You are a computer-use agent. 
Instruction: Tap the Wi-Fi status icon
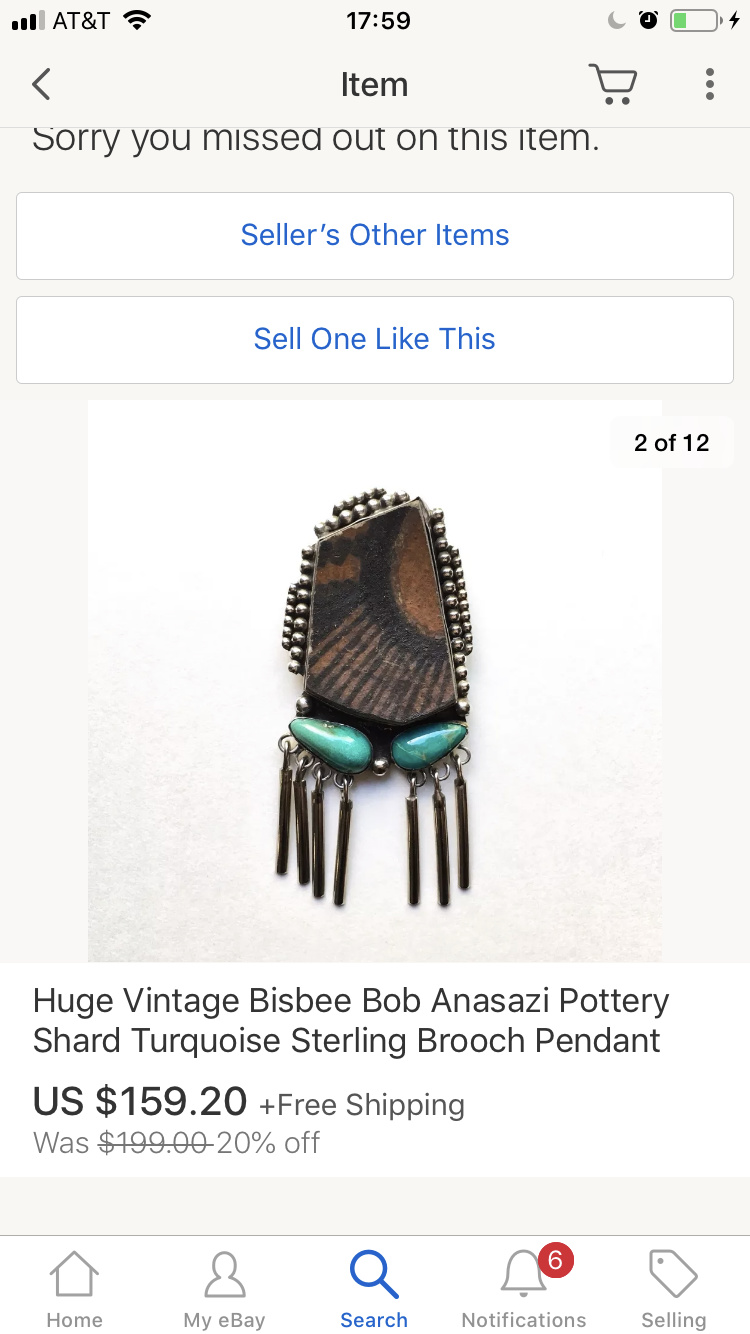tap(137, 21)
